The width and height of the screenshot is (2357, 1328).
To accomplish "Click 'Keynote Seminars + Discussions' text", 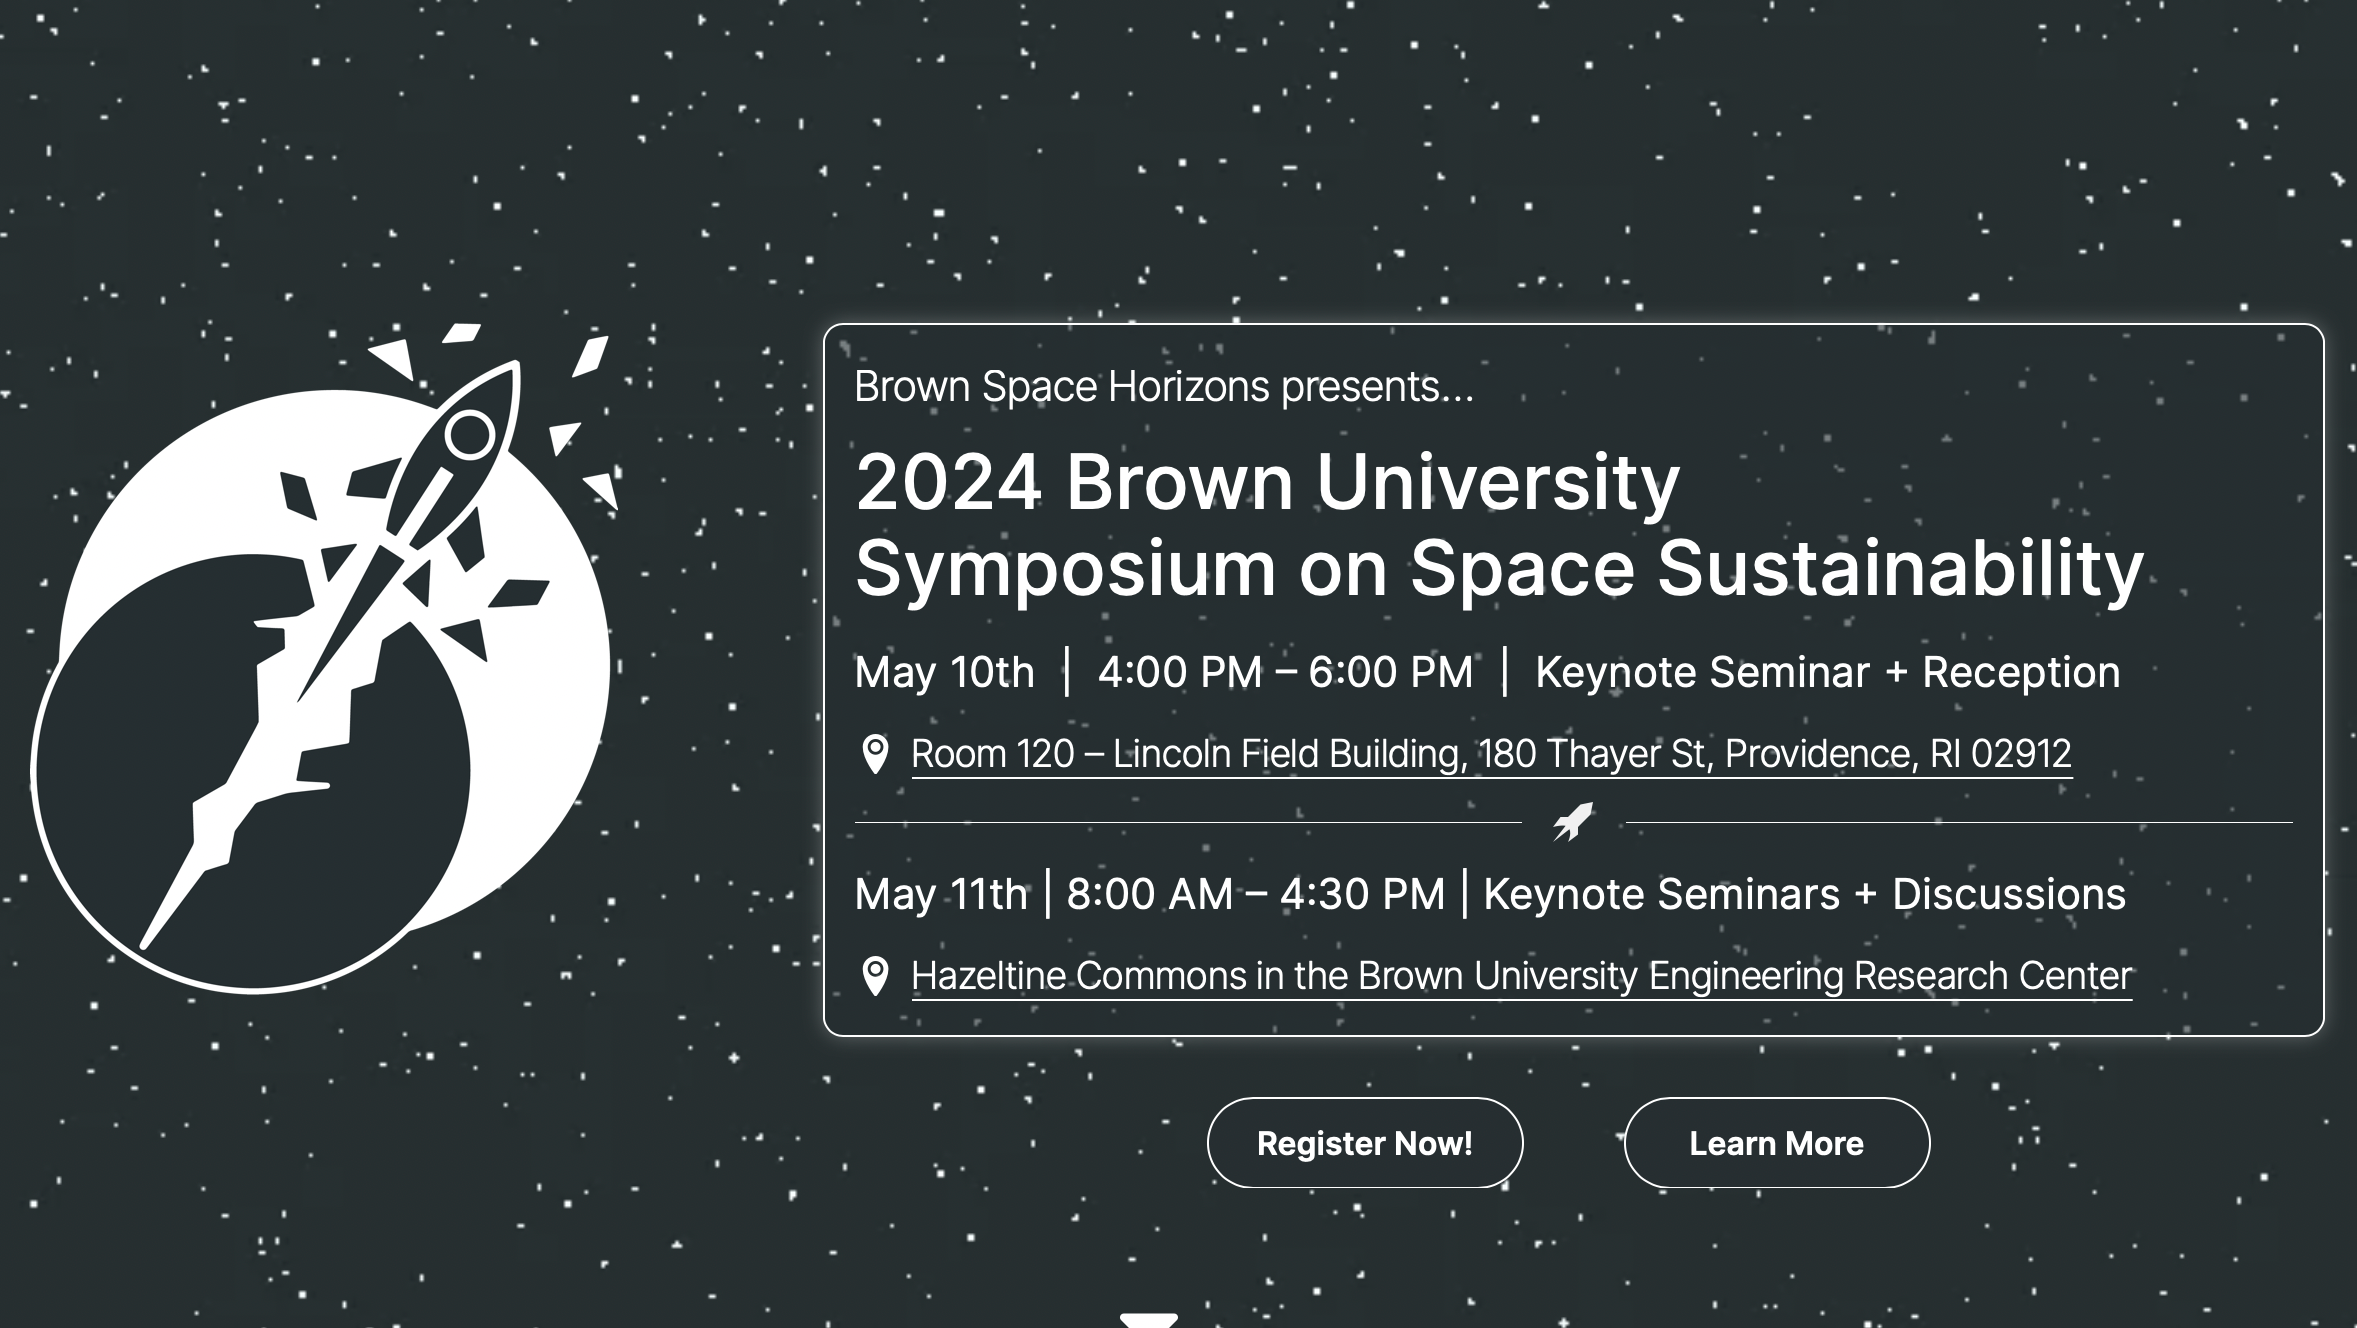I will tap(1804, 894).
